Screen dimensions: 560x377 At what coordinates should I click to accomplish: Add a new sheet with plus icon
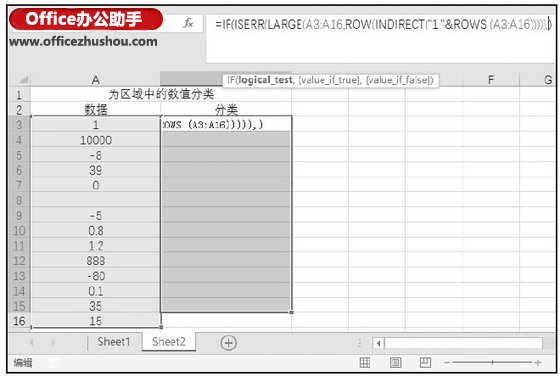[x=228, y=343]
